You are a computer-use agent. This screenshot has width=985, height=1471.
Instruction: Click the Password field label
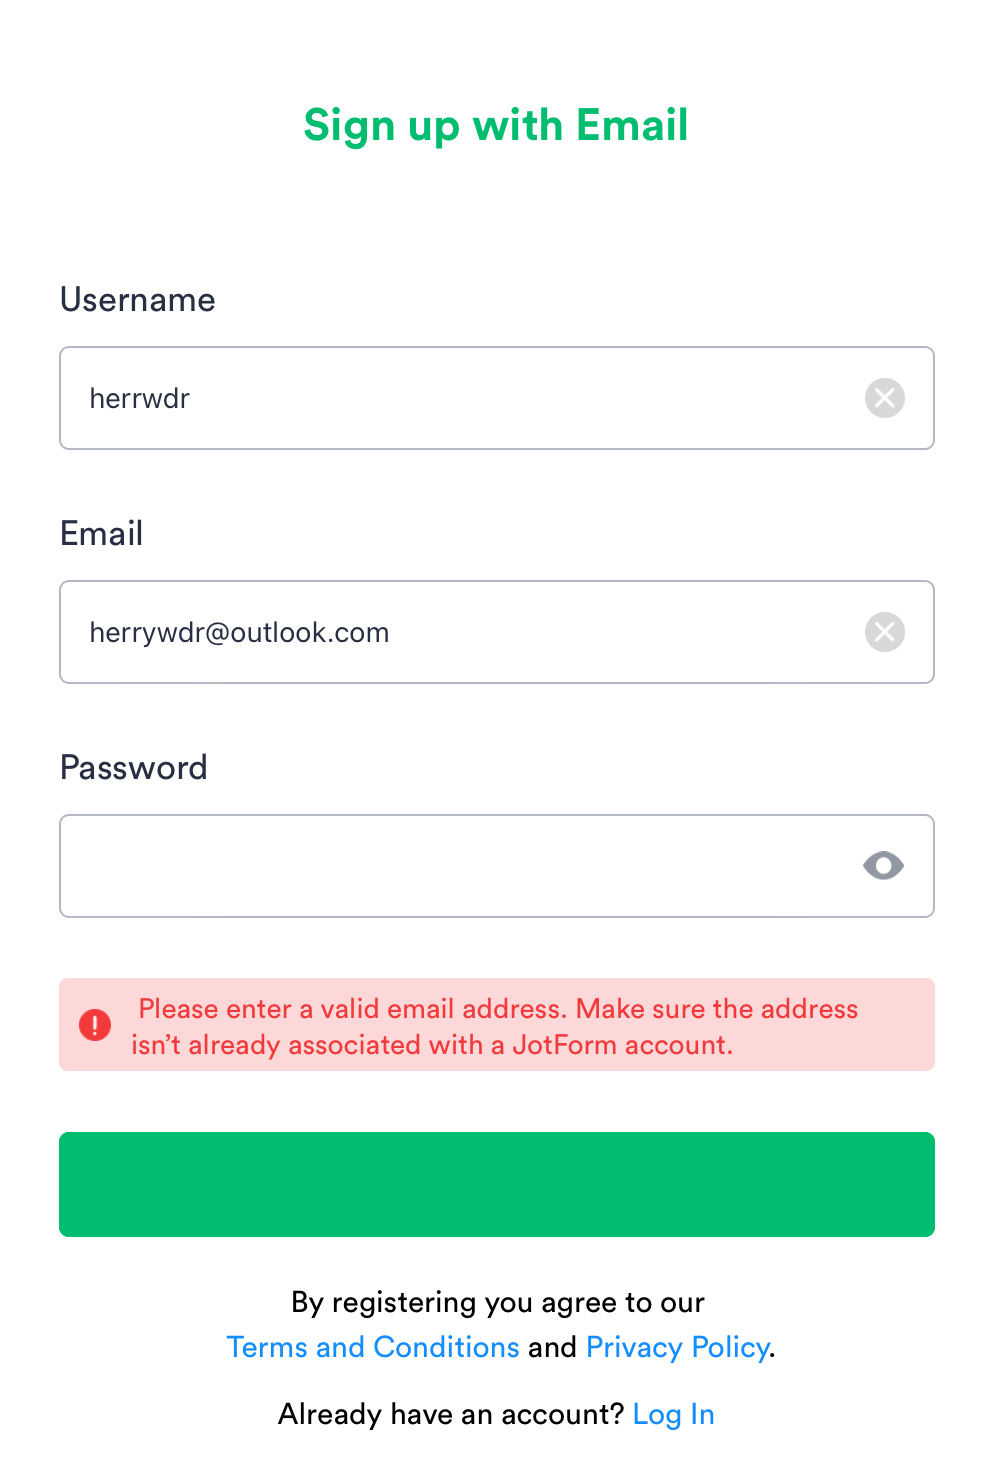pos(134,768)
